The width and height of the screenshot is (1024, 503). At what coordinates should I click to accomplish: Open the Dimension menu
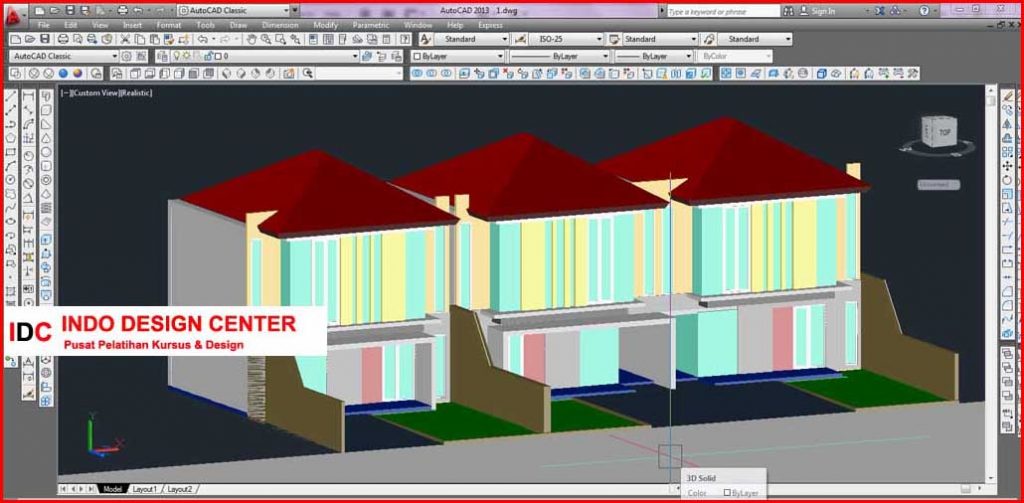pyautogui.click(x=280, y=25)
